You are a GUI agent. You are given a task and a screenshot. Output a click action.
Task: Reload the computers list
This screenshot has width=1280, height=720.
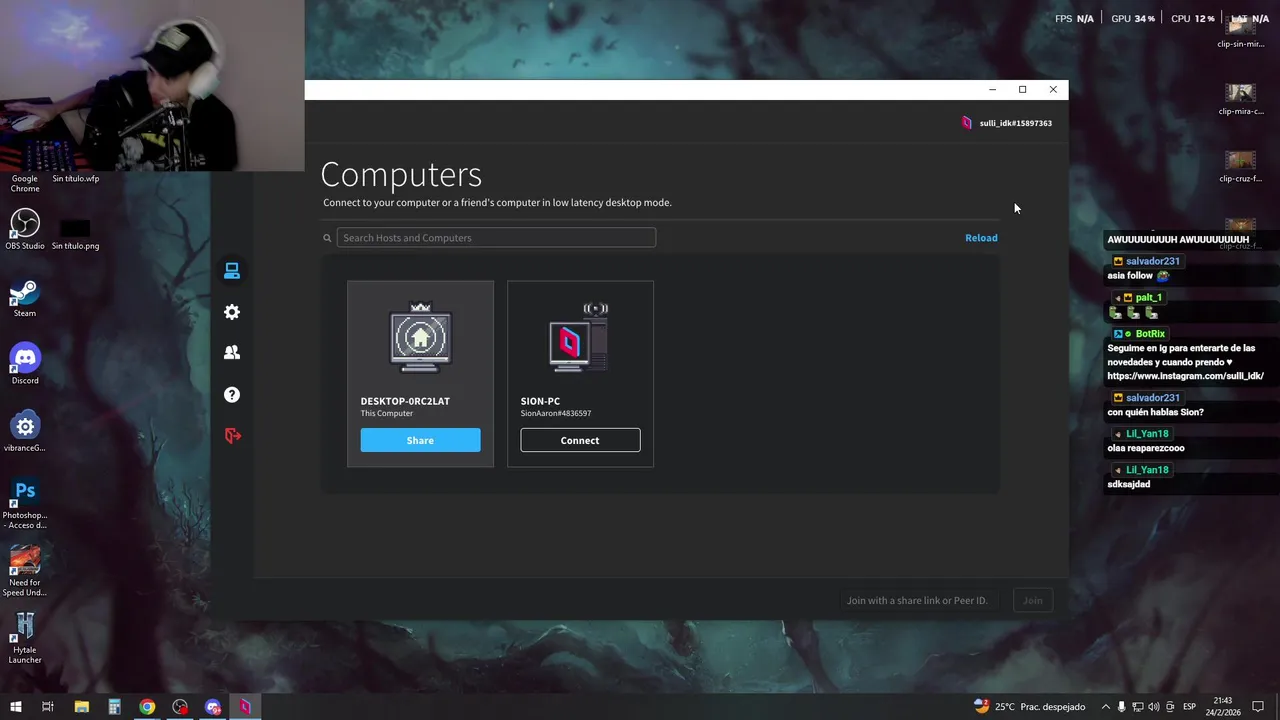981,238
